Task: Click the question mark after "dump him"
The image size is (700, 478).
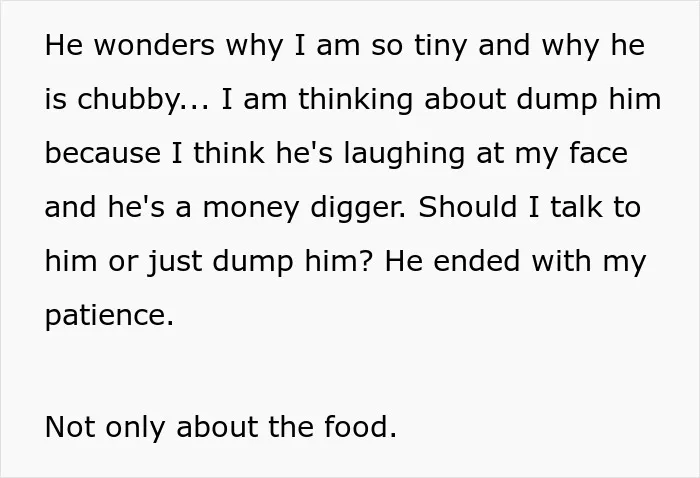Action: tap(366, 262)
